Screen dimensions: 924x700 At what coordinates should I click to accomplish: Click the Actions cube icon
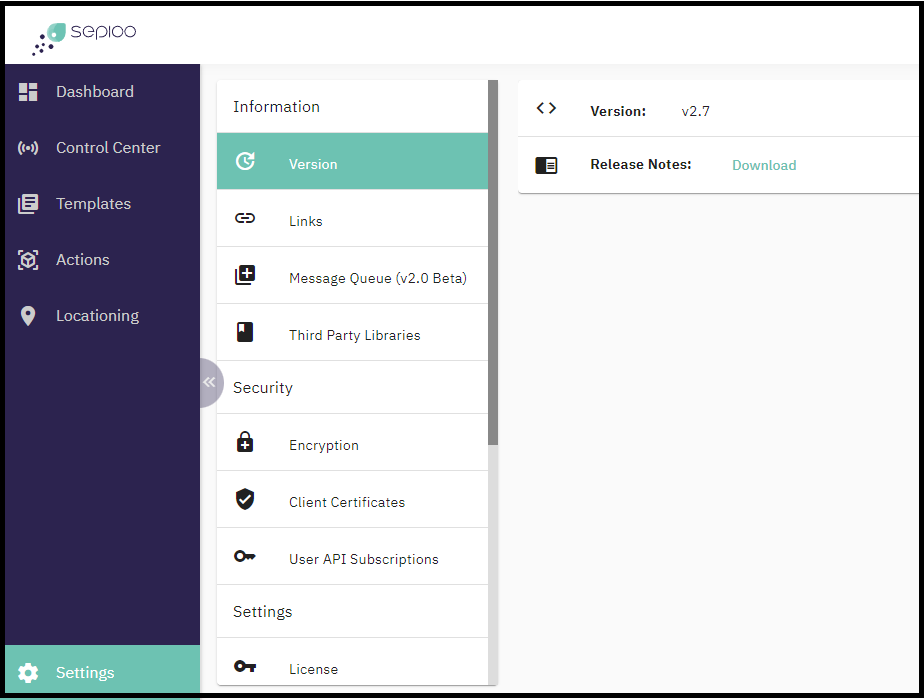(x=28, y=260)
